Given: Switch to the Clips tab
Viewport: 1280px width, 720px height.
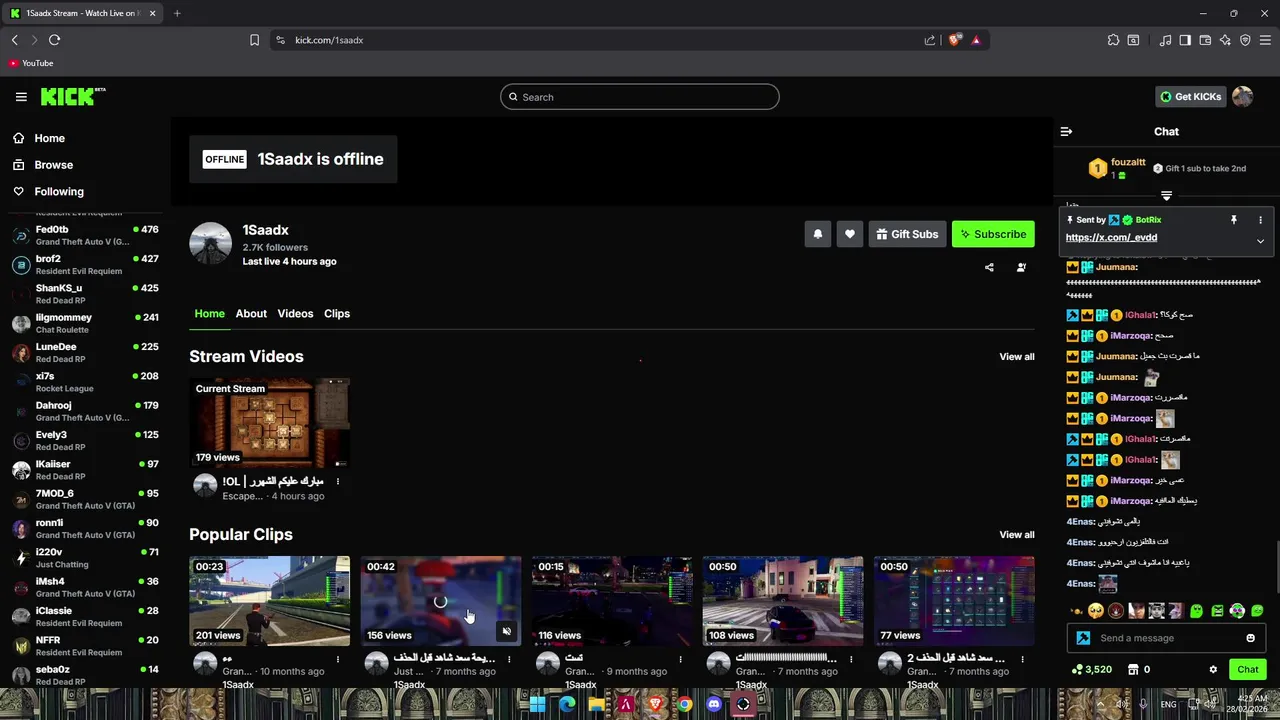Looking at the screenshot, I should tap(337, 314).
